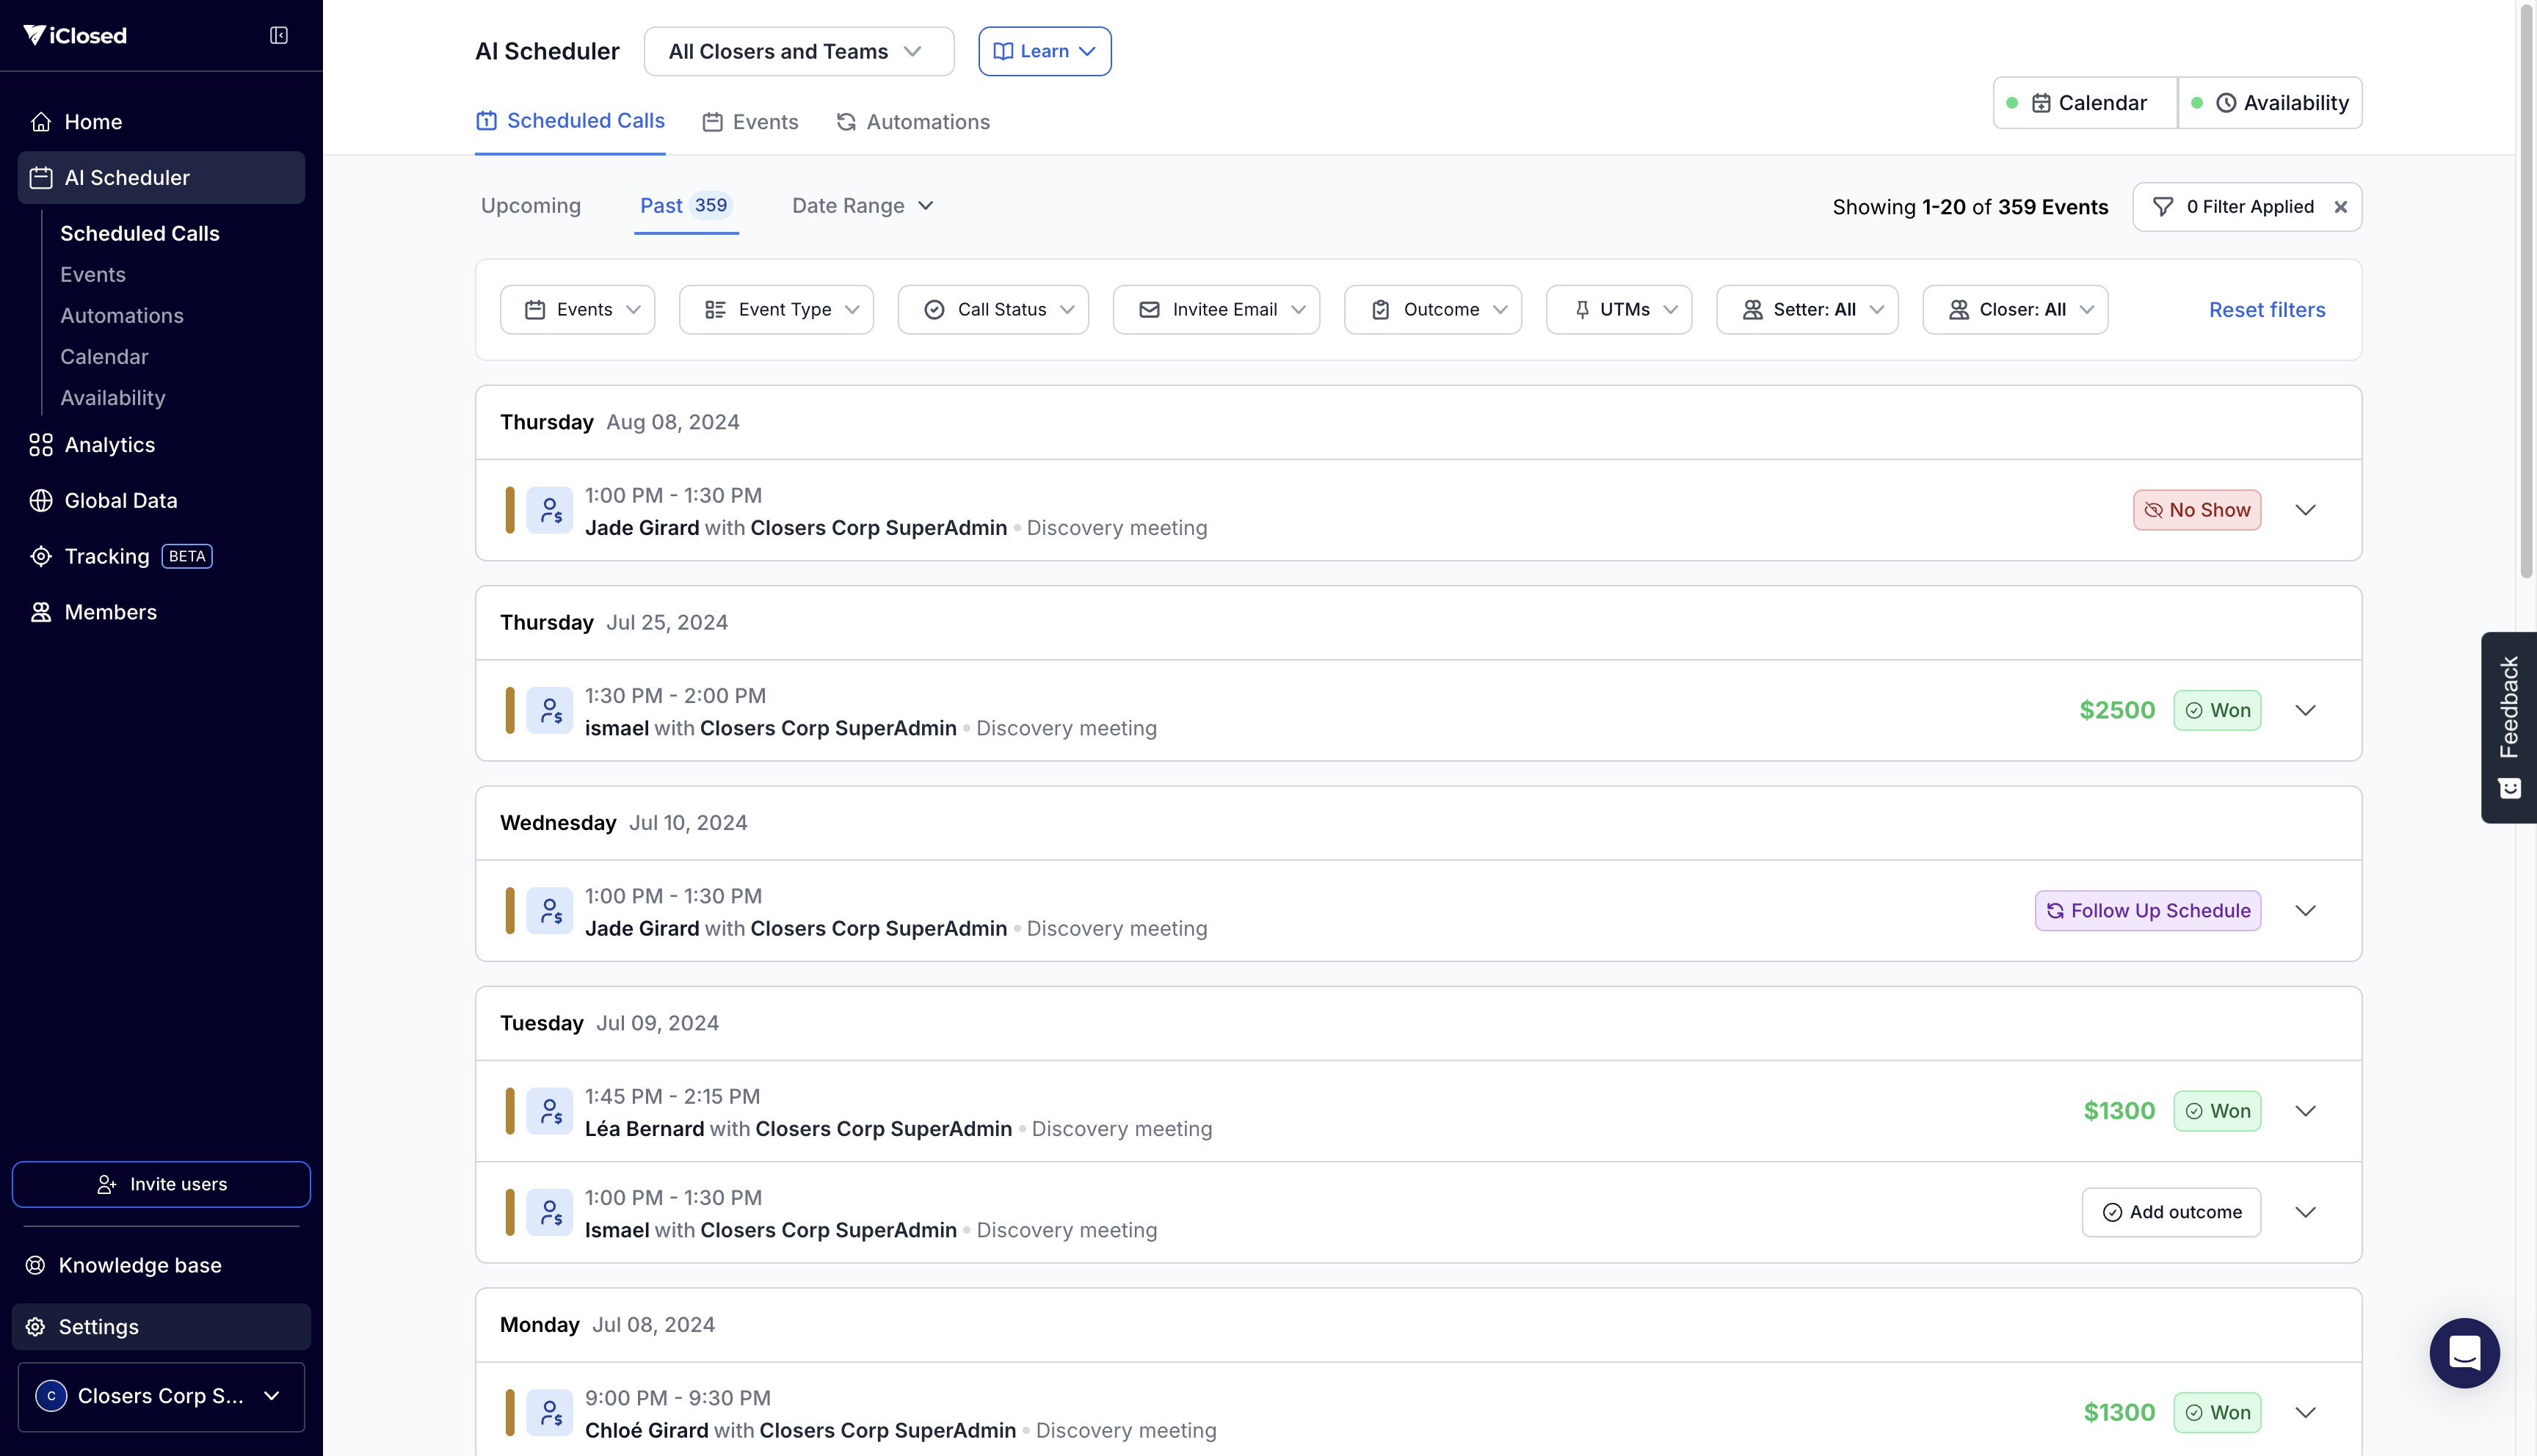Expand the ismael $2500 Won call row
2537x1456 pixels.
2305,711
